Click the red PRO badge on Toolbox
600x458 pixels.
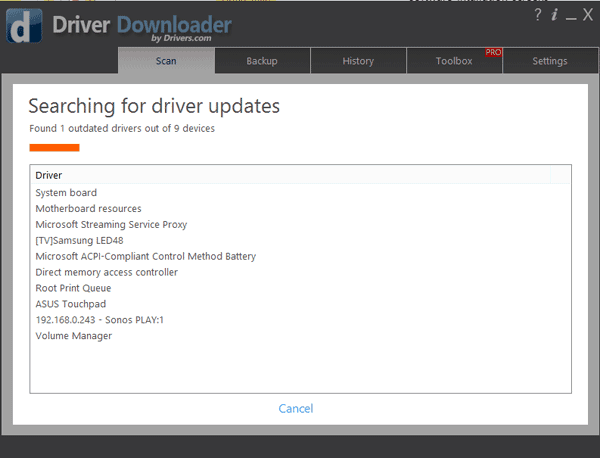tap(493, 52)
